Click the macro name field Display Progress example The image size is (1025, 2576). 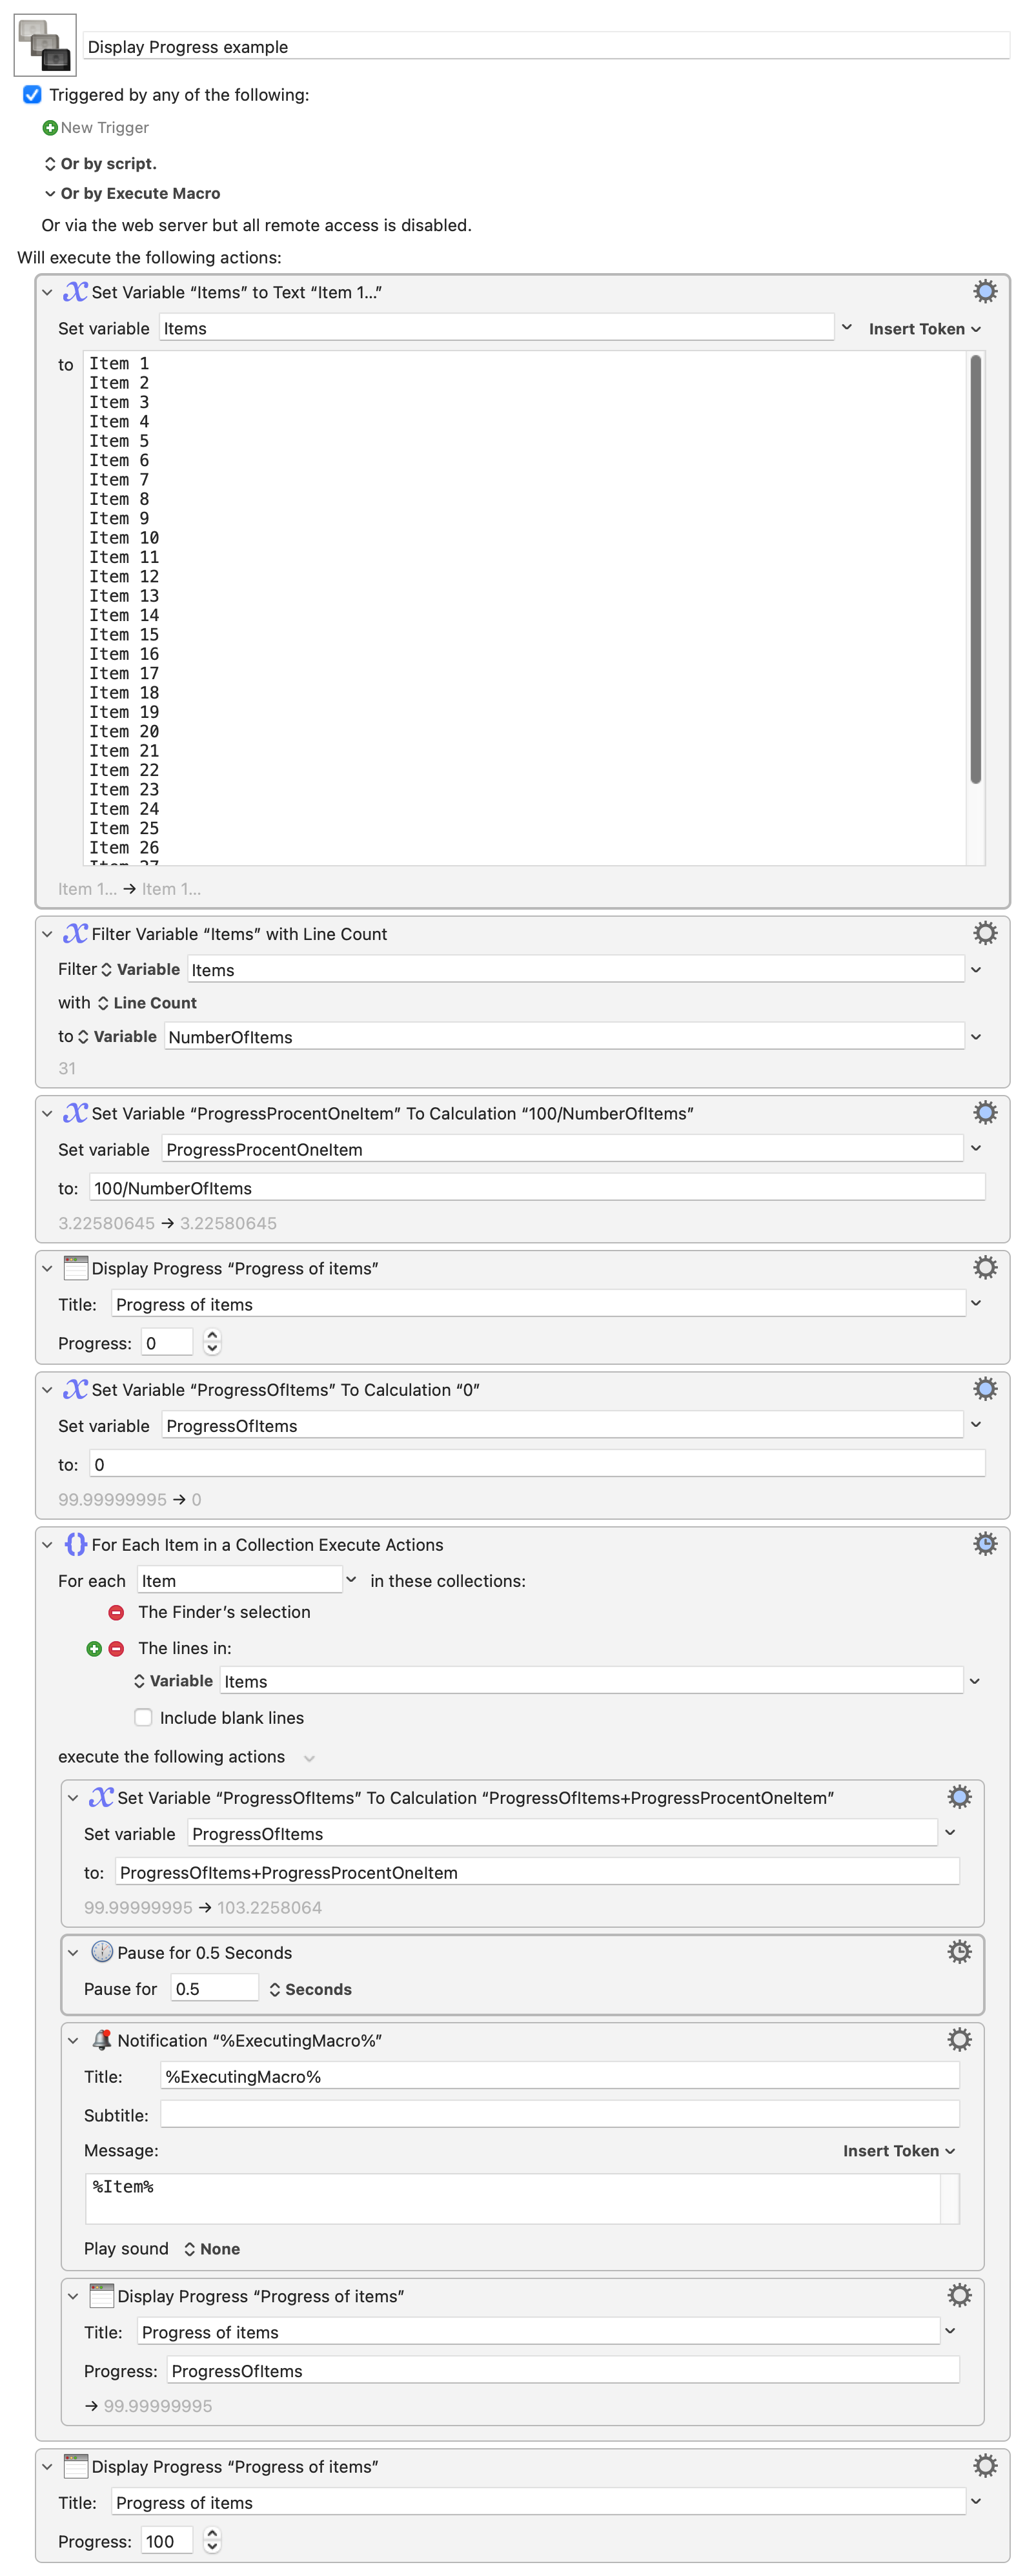[x=546, y=46]
